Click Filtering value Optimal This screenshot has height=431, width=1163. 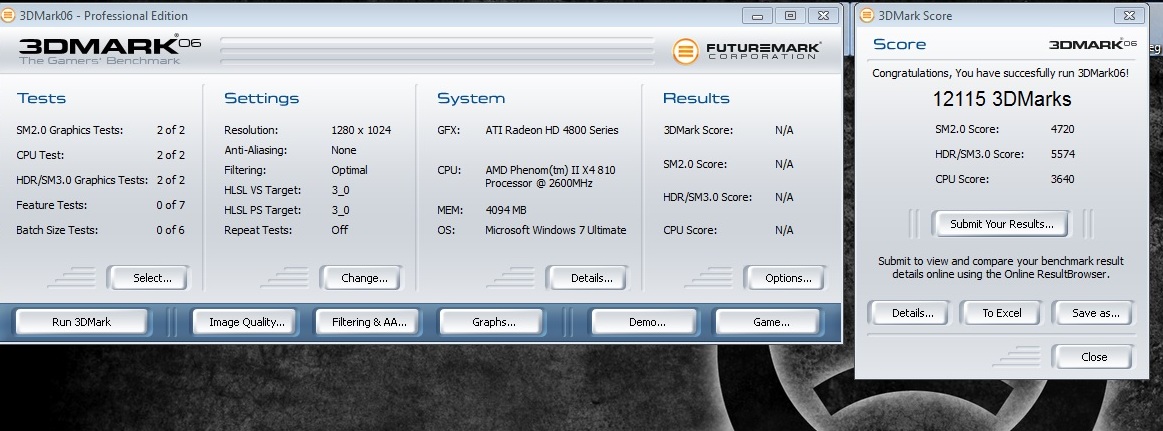tap(349, 170)
